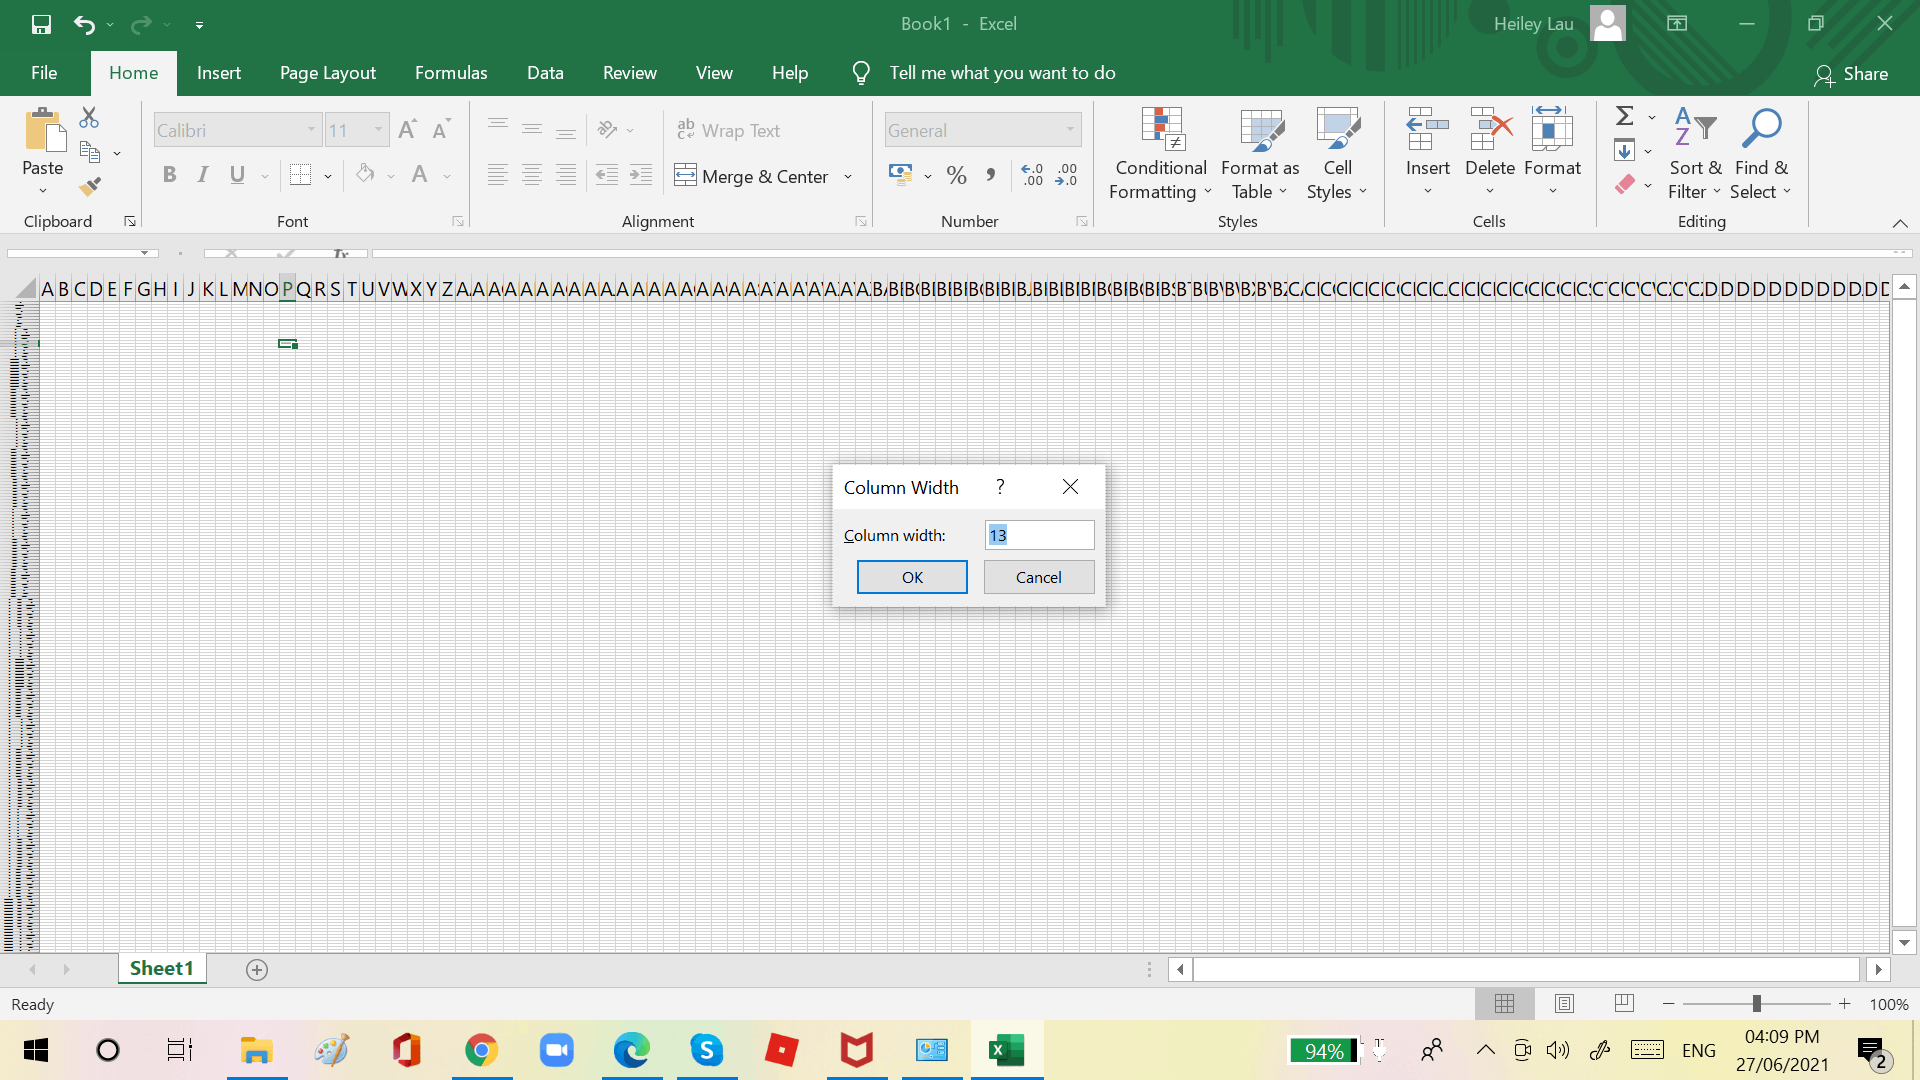The image size is (1920, 1080).
Task: Toggle Wrap Text option
Action: (728, 130)
